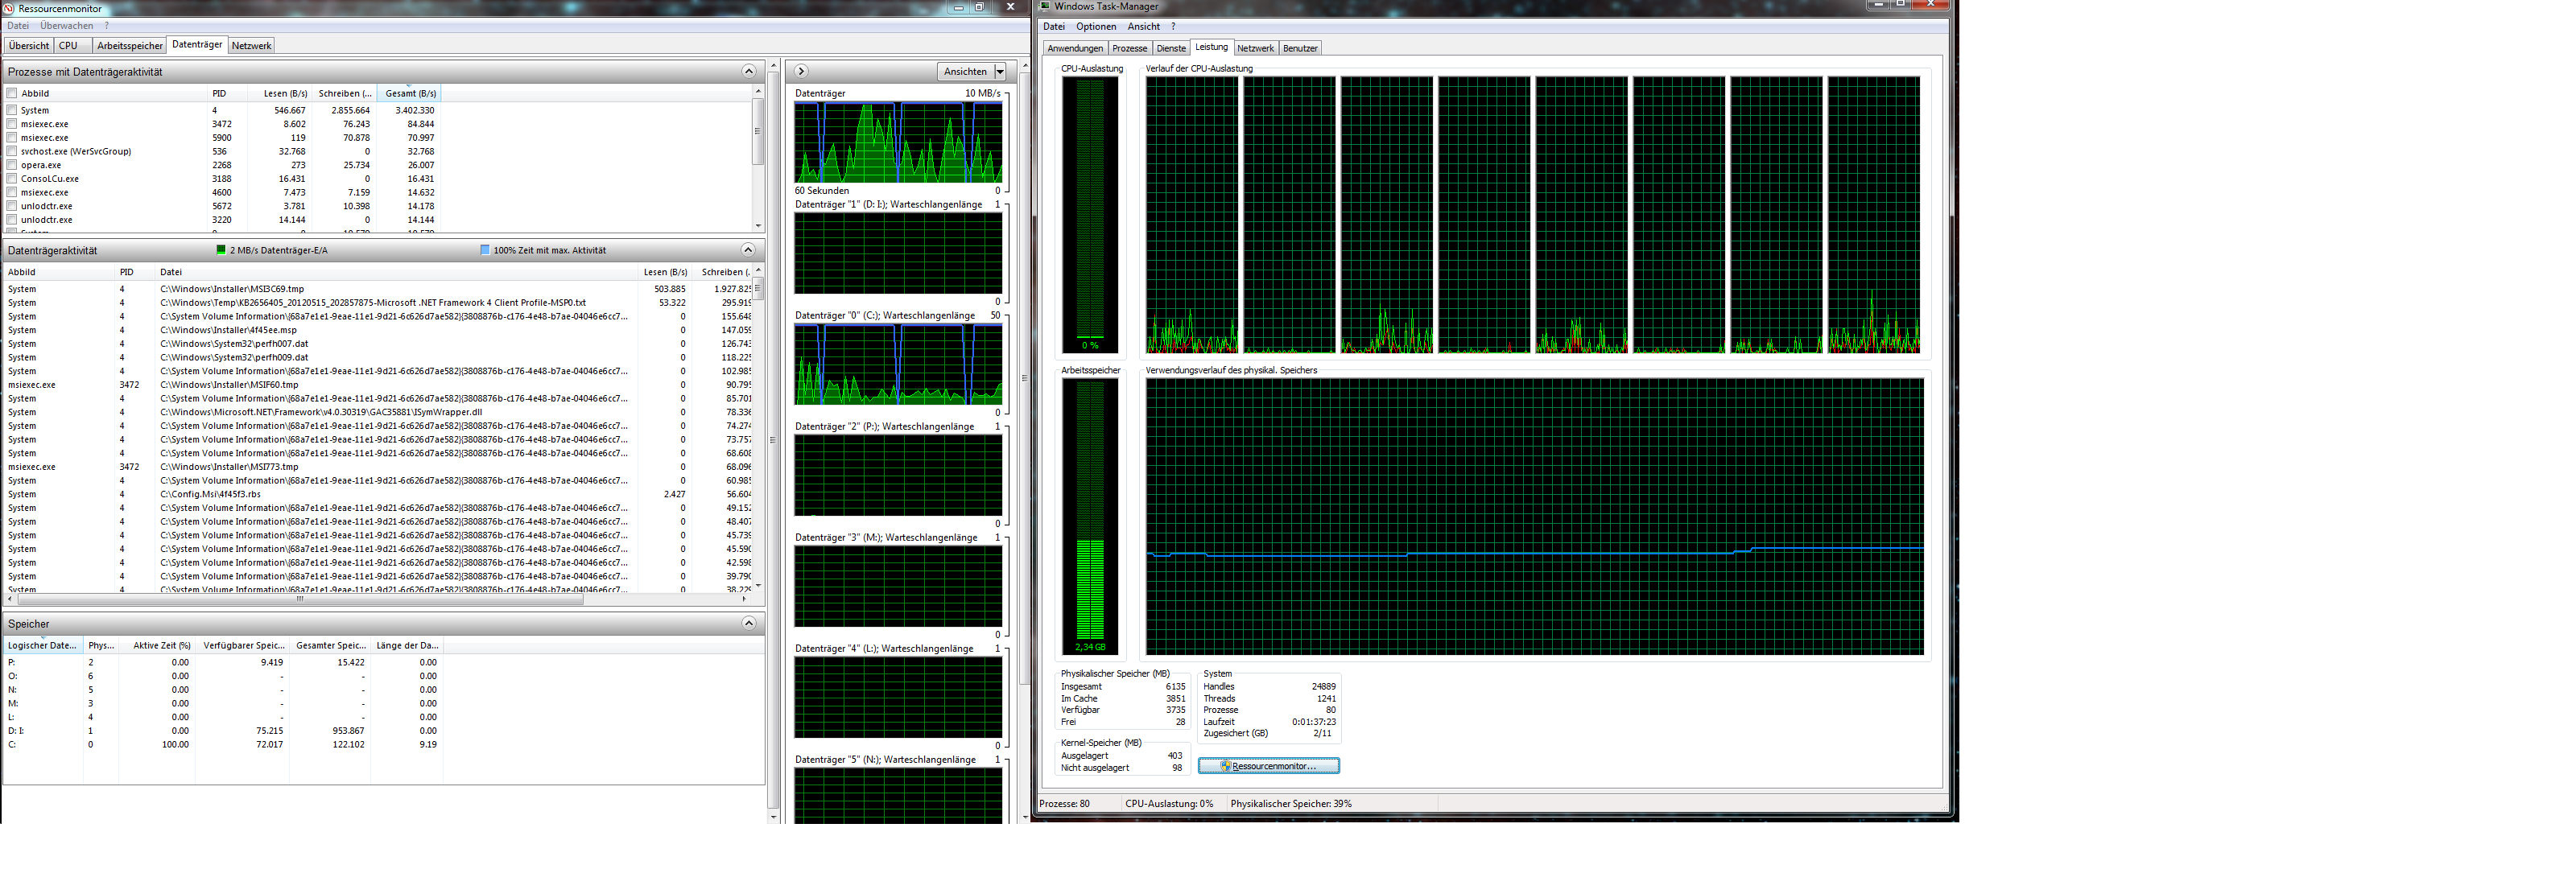Hide graphs pane with arrow button
2576x869 pixels.
pos(801,71)
